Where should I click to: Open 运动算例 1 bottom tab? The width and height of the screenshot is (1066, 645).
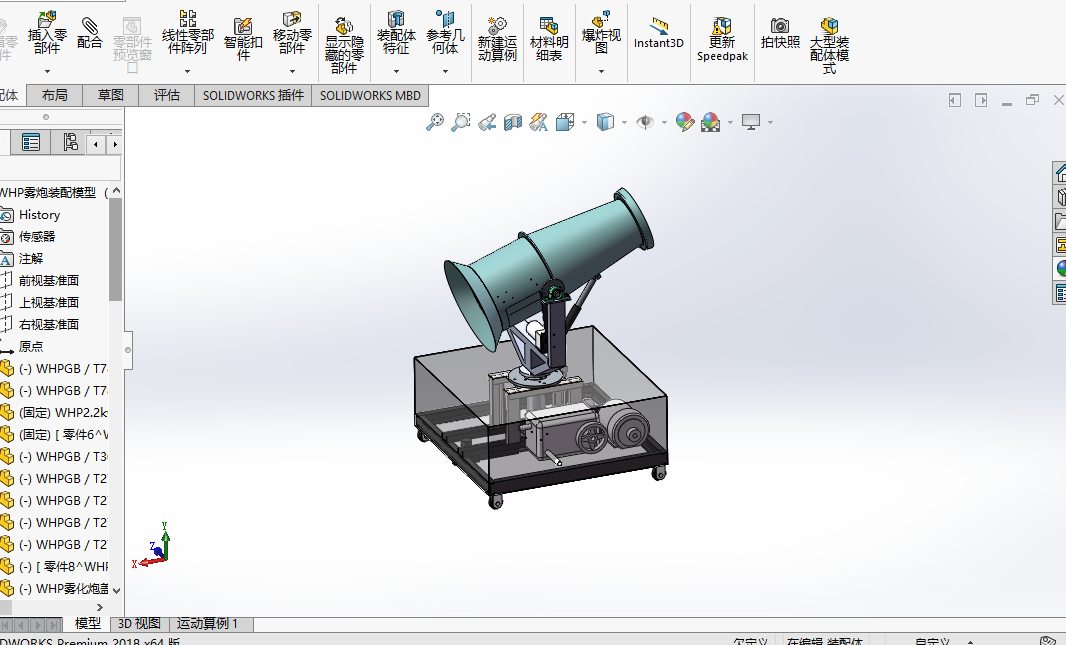(207, 623)
